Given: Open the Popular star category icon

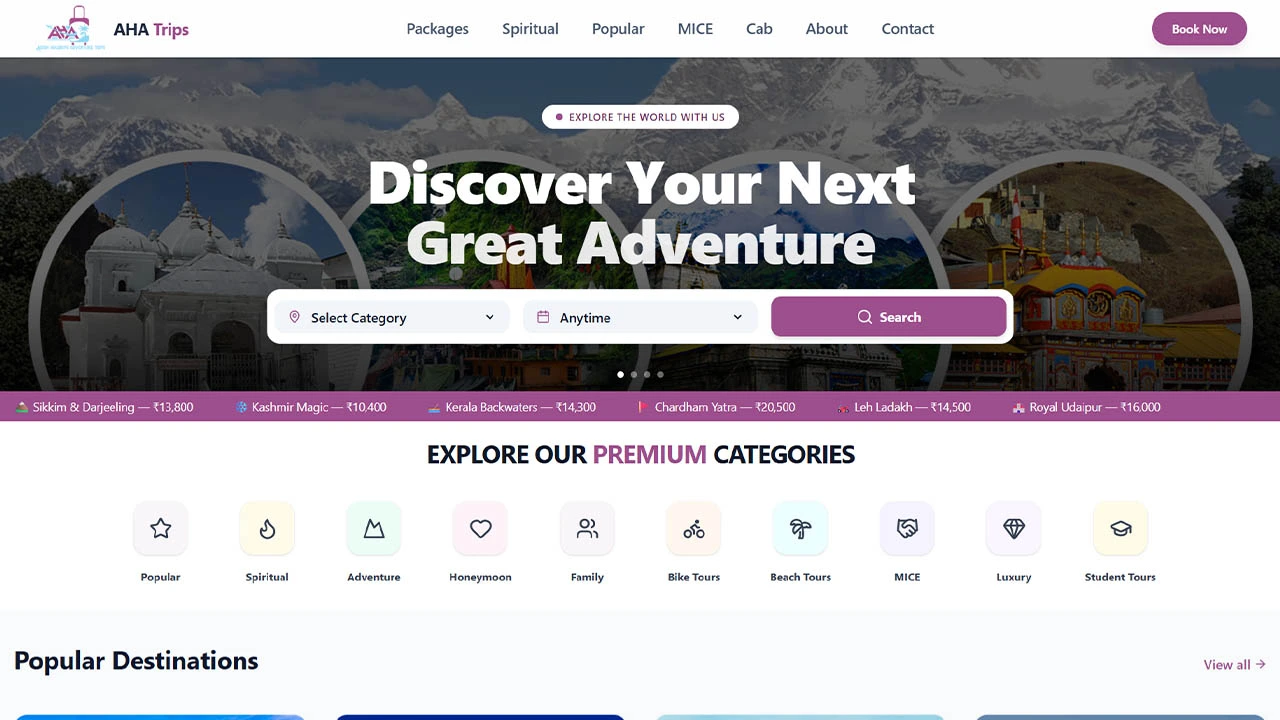Looking at the screenshot, I should coord(160,528).
